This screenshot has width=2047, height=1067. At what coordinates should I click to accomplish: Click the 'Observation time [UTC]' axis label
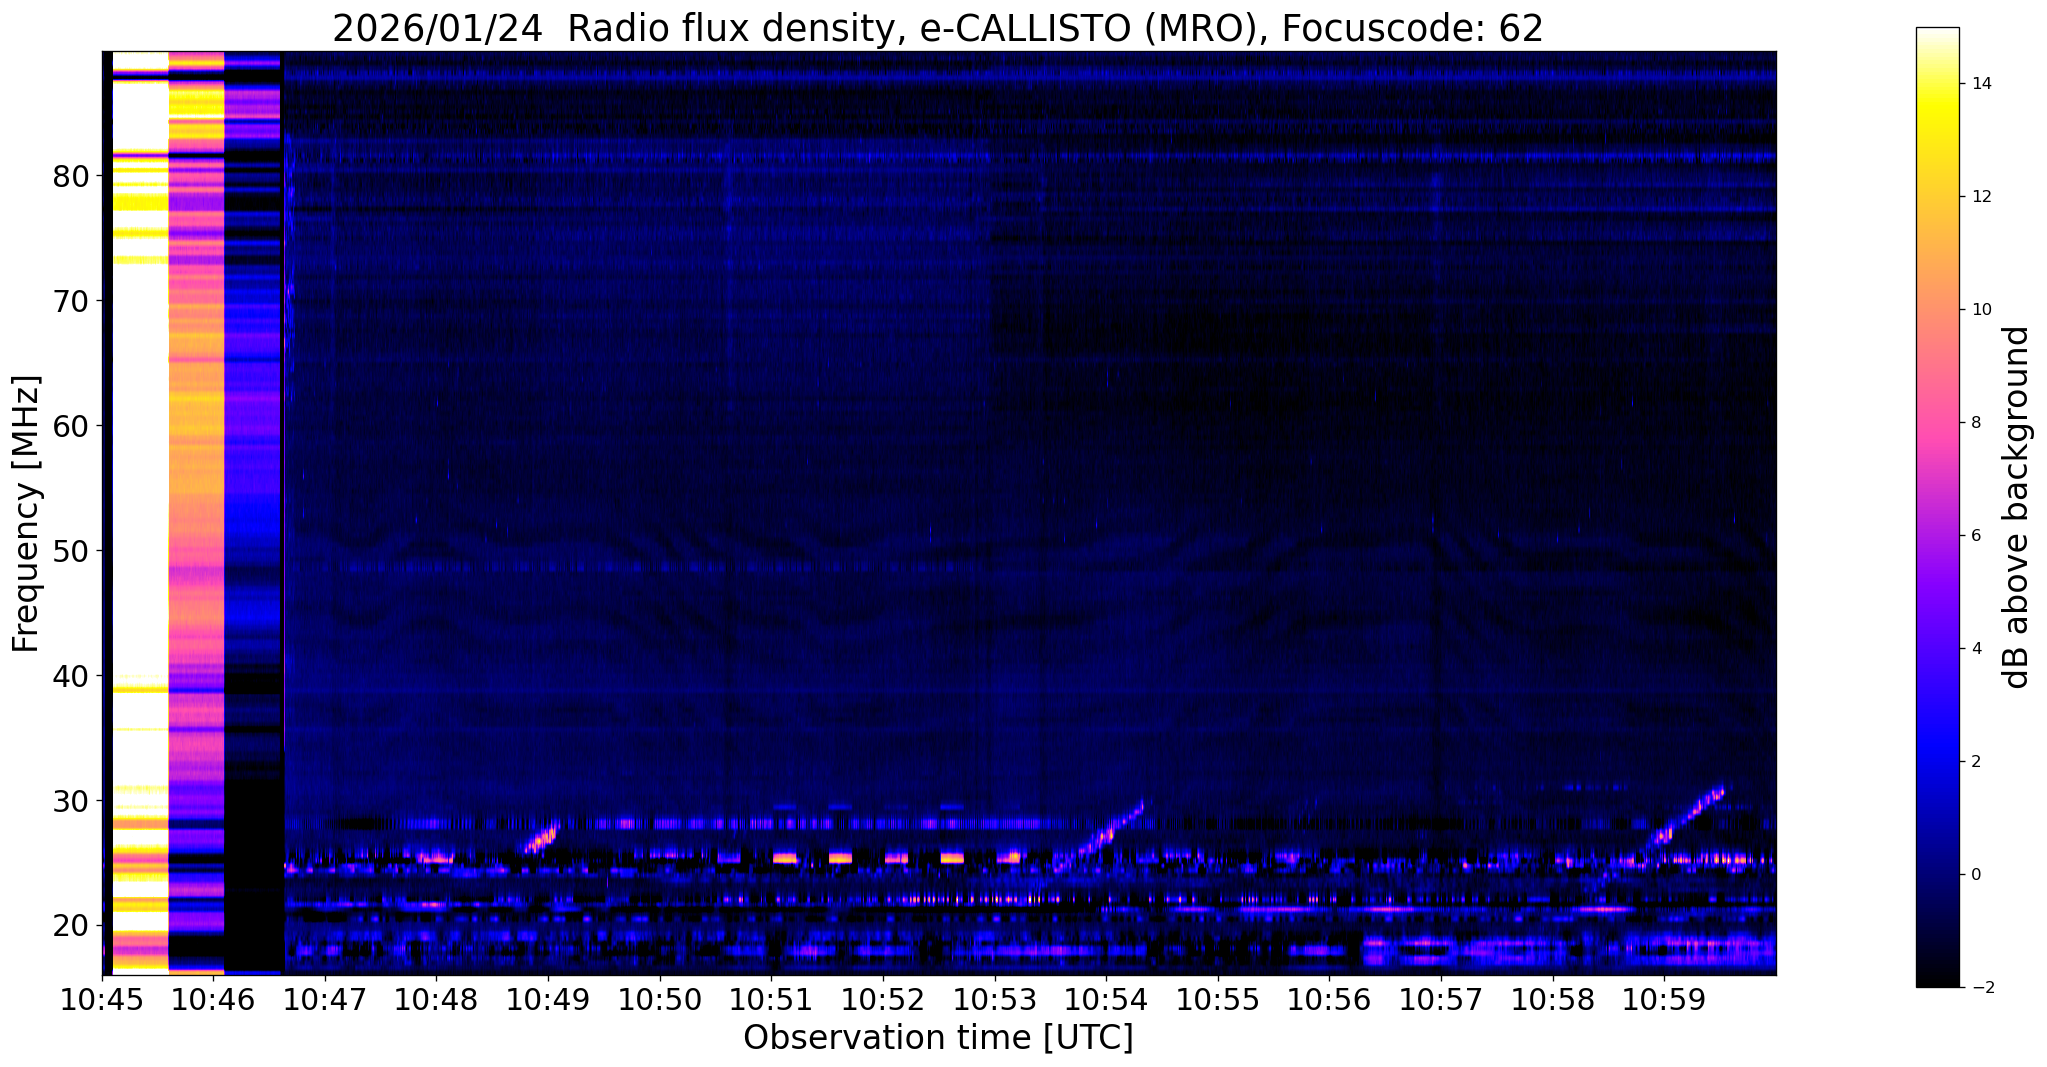pos(938,1037)
